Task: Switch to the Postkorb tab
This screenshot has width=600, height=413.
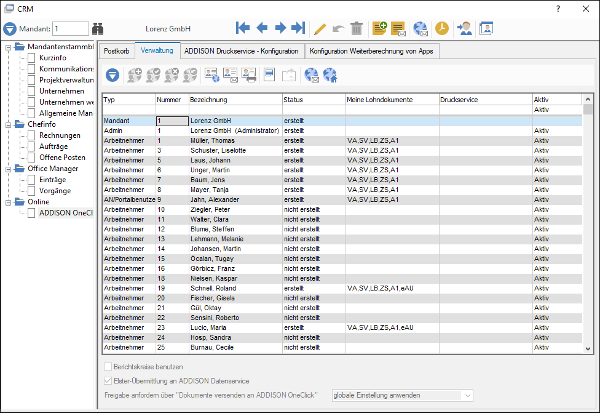Action: point(117,51)
